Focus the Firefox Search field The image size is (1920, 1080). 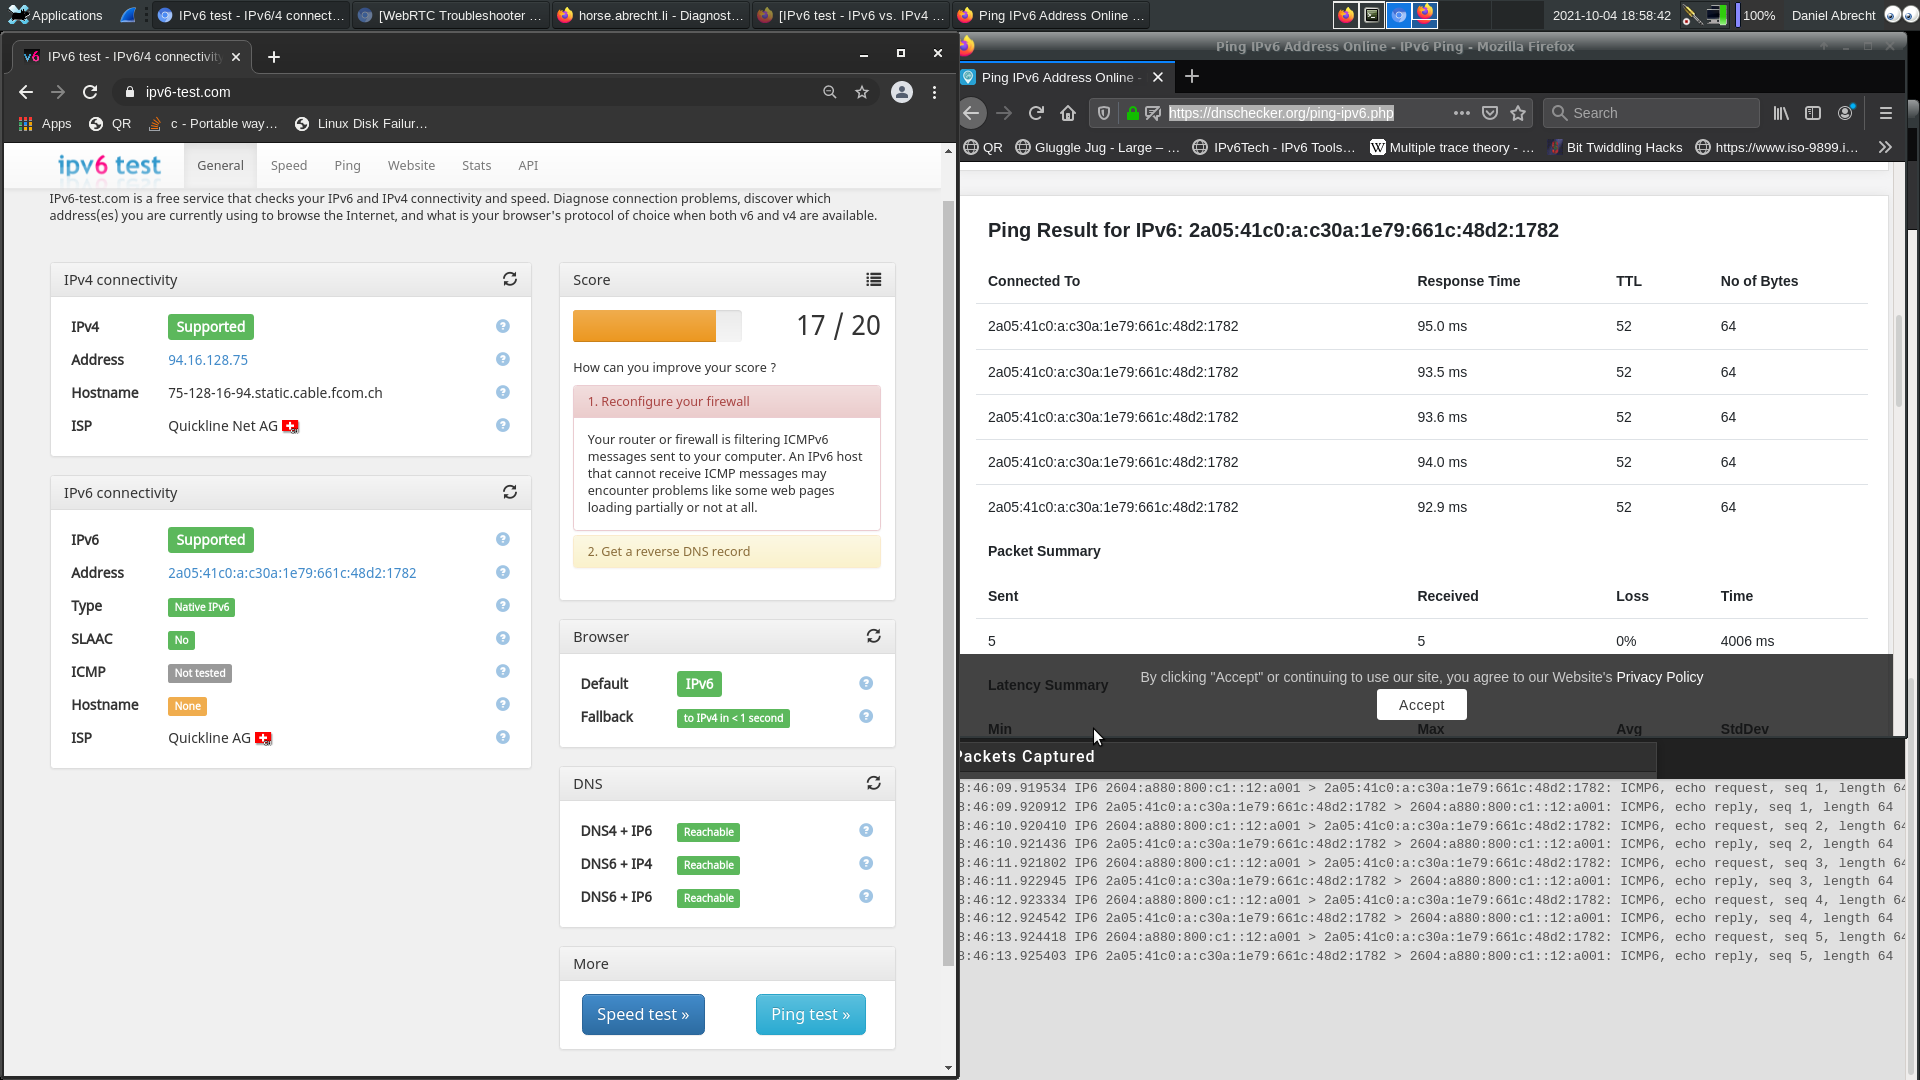pos(1651,113)
